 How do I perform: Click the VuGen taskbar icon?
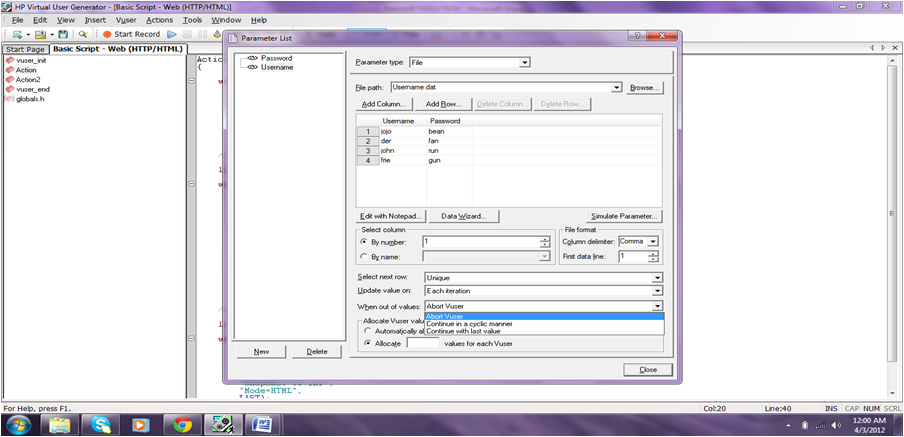click(223, 425)
